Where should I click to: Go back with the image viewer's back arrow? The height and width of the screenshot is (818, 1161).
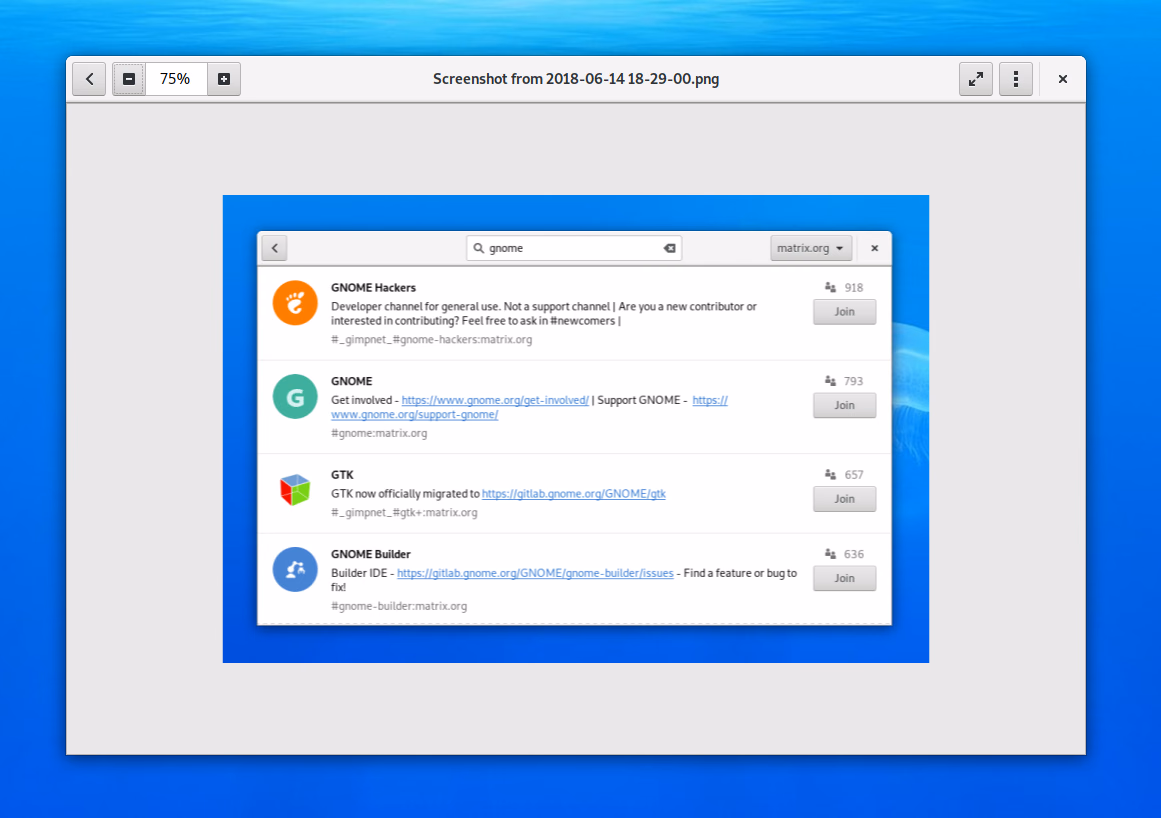click(x=90, y=79)
